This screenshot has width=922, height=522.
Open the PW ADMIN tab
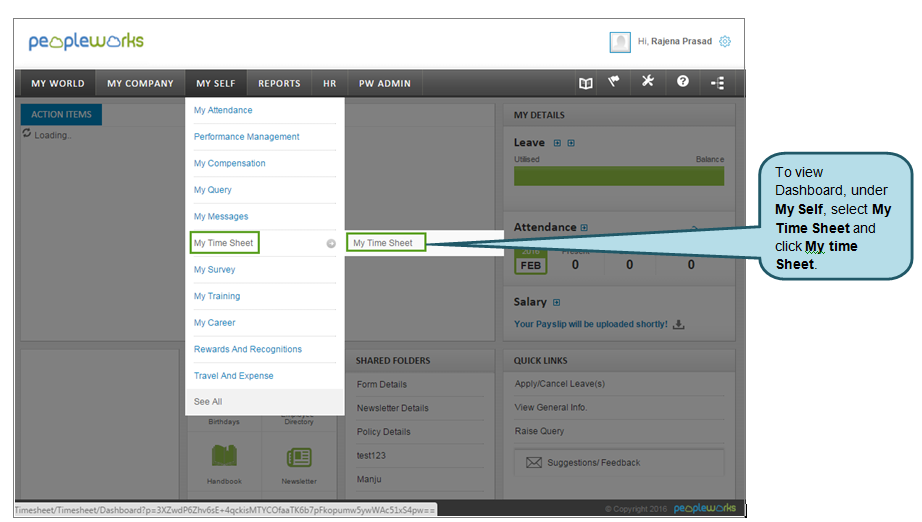(x=385, y=83)
